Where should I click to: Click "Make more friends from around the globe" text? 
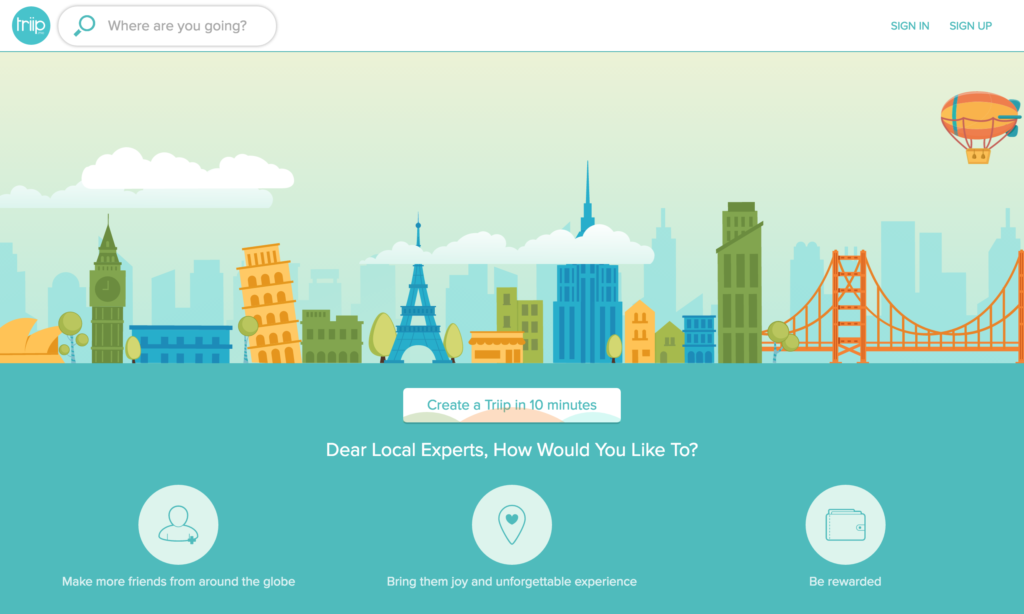(178, 581)
